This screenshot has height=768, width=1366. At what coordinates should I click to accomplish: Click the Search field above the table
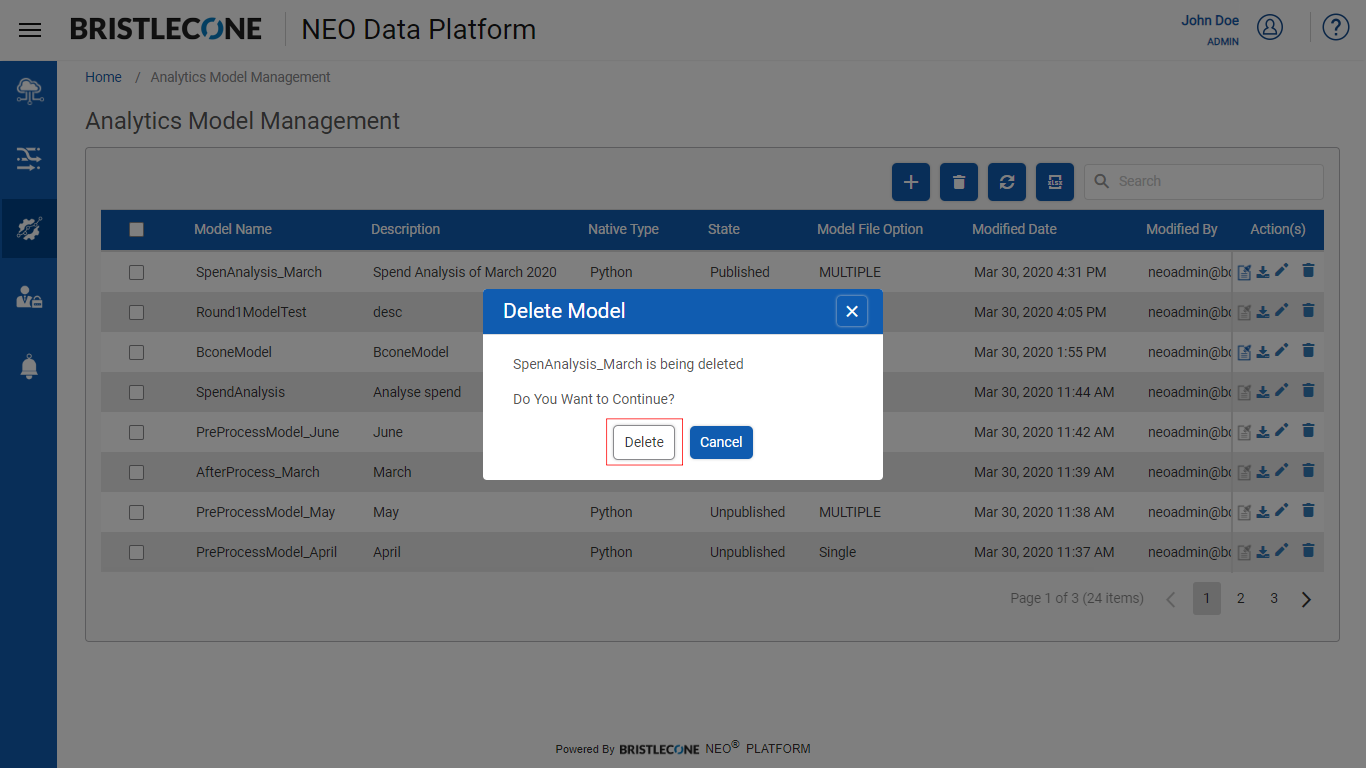tap(1204, 181)
